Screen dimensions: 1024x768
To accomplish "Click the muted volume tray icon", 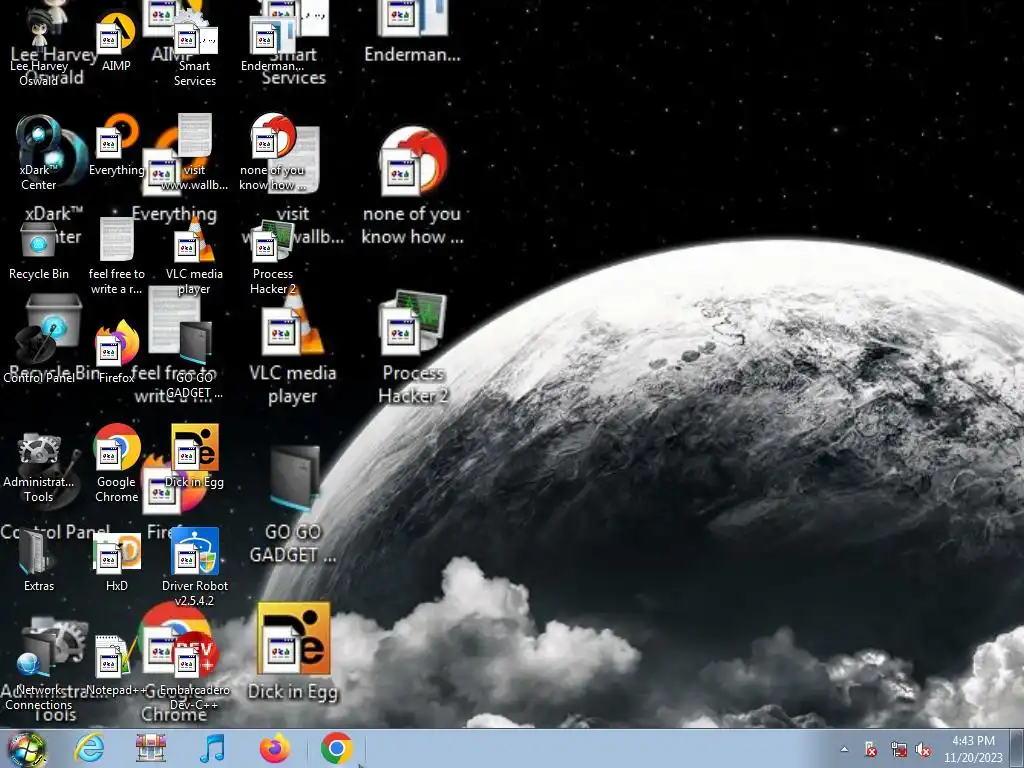I will (x=923, y=749).
